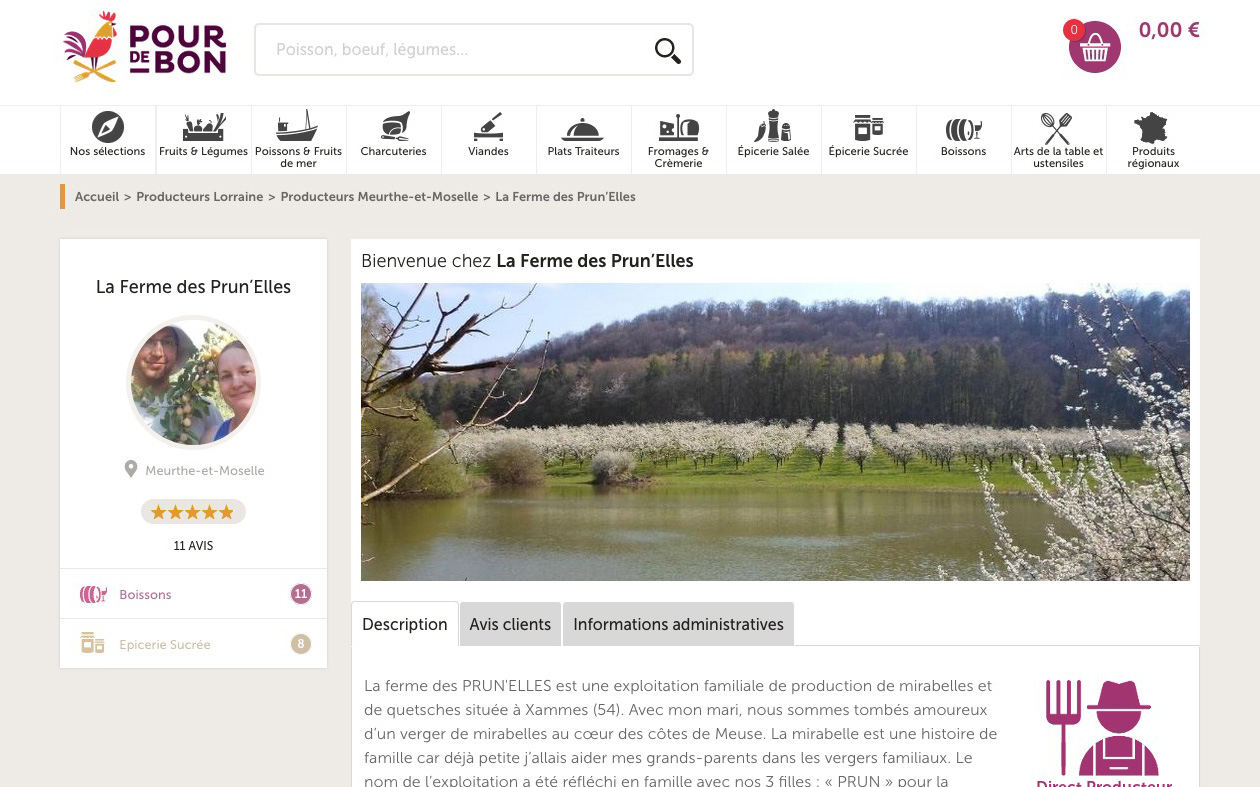Image resolution: width=1260 pixels, height=787 pixels.
Task: Open the Fruits & Légumes category
Action: 203,140
